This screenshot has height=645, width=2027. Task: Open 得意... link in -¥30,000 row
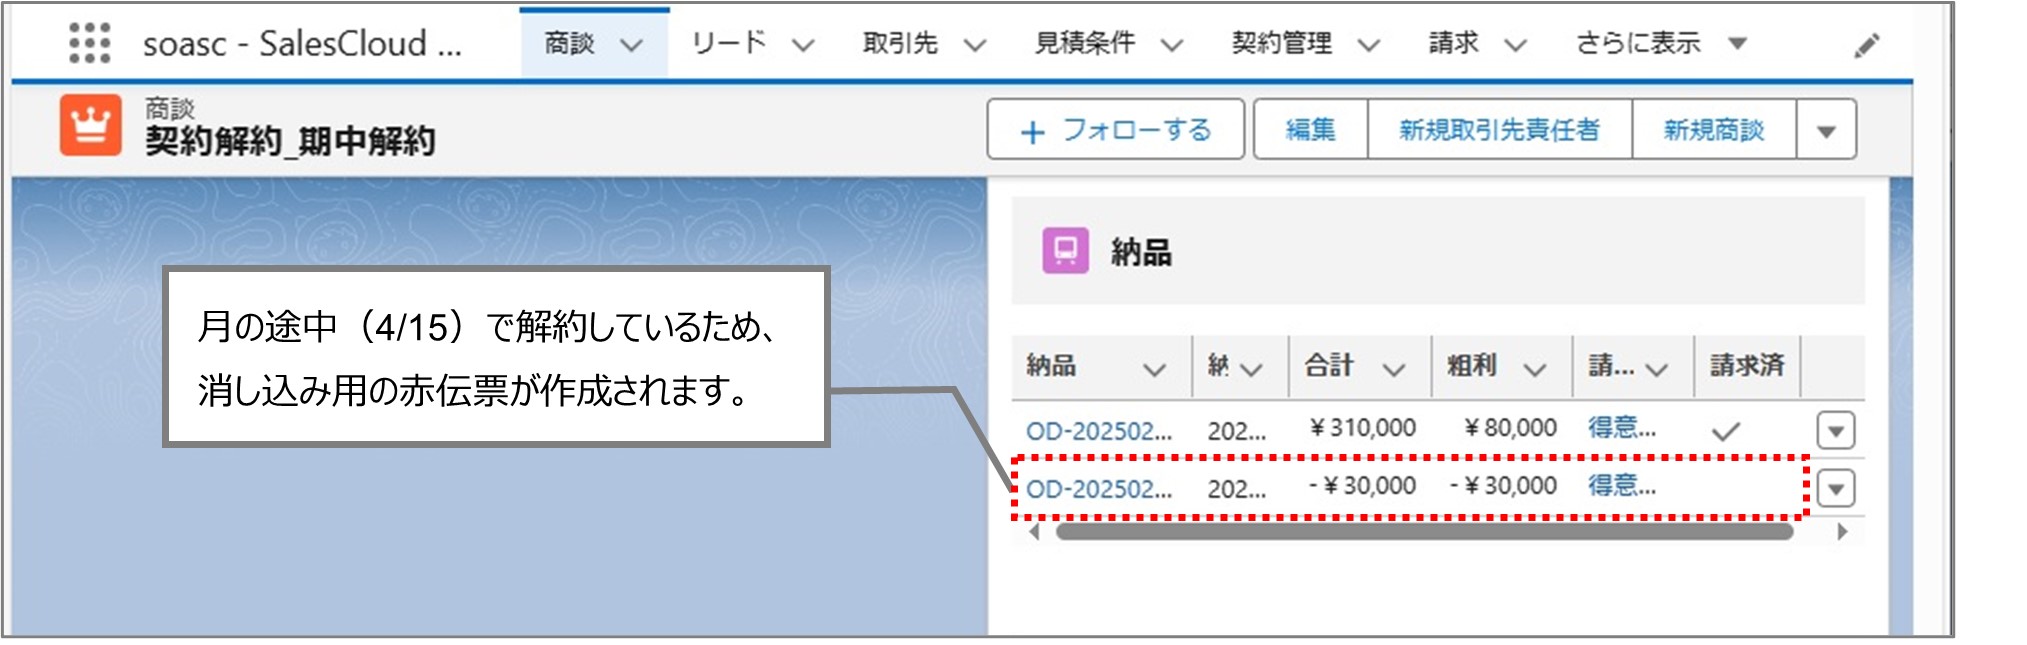click(1622, 486)
